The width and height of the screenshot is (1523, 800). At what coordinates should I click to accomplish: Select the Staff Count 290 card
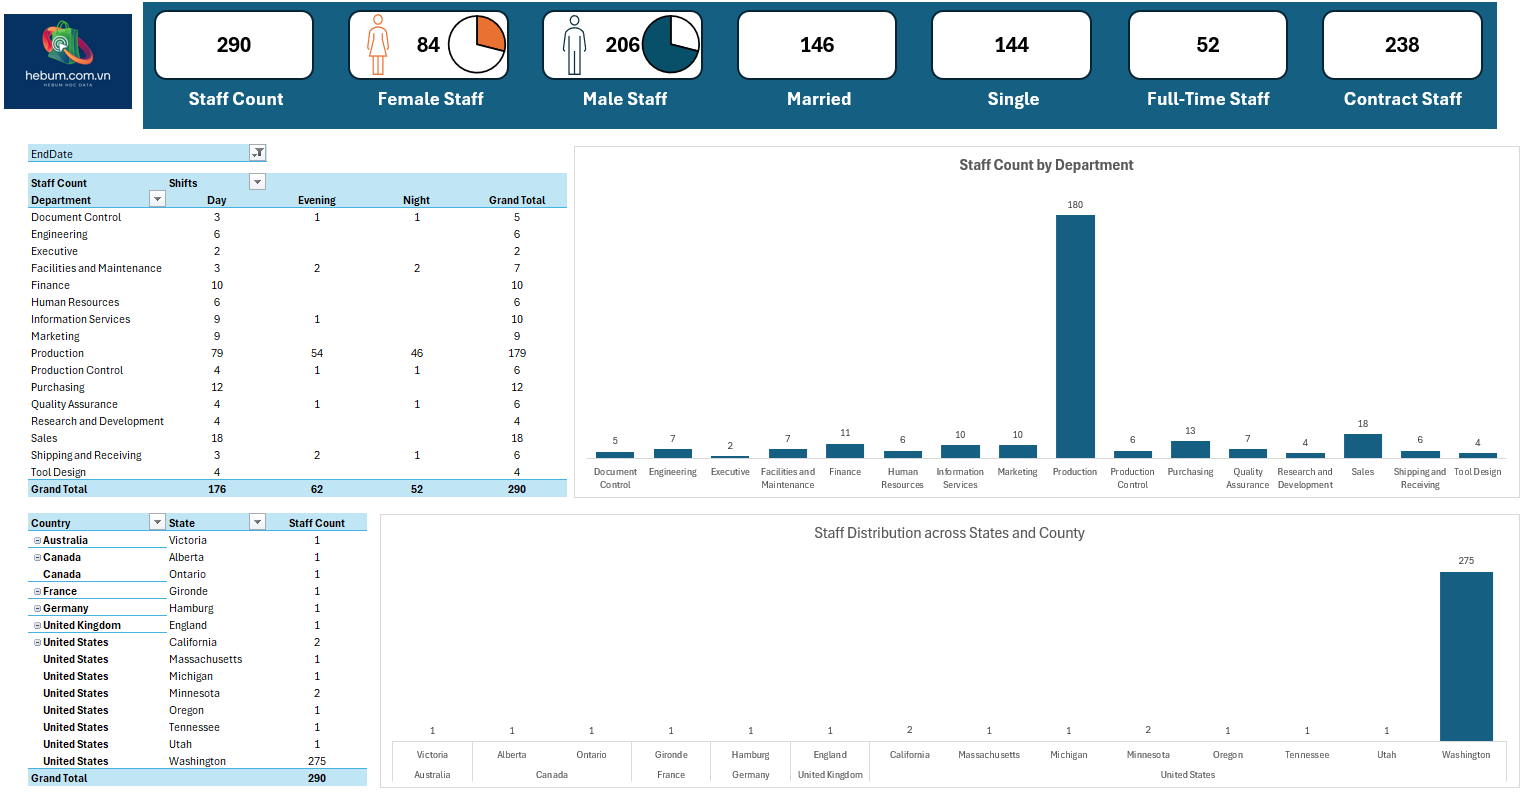click(x=234, y=45)
